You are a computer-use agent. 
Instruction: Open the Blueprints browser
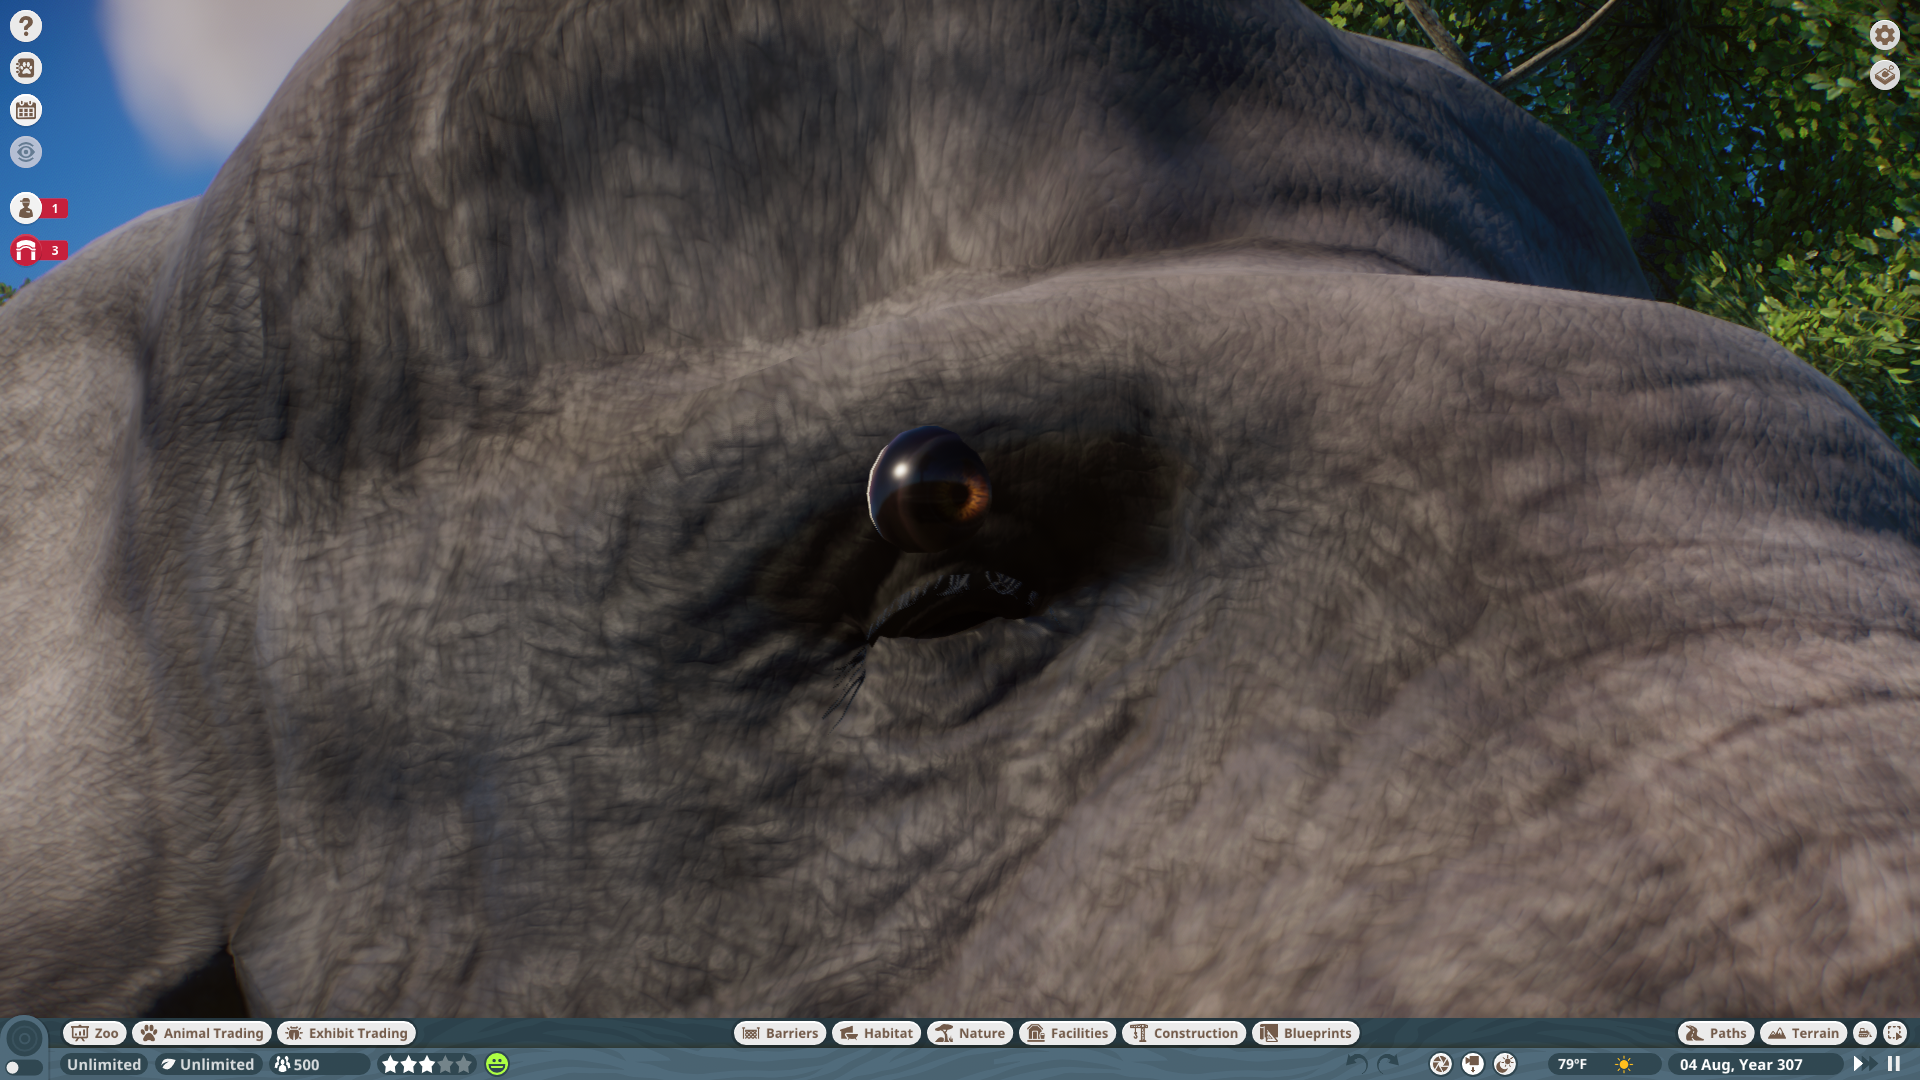coord(1305,1033)
